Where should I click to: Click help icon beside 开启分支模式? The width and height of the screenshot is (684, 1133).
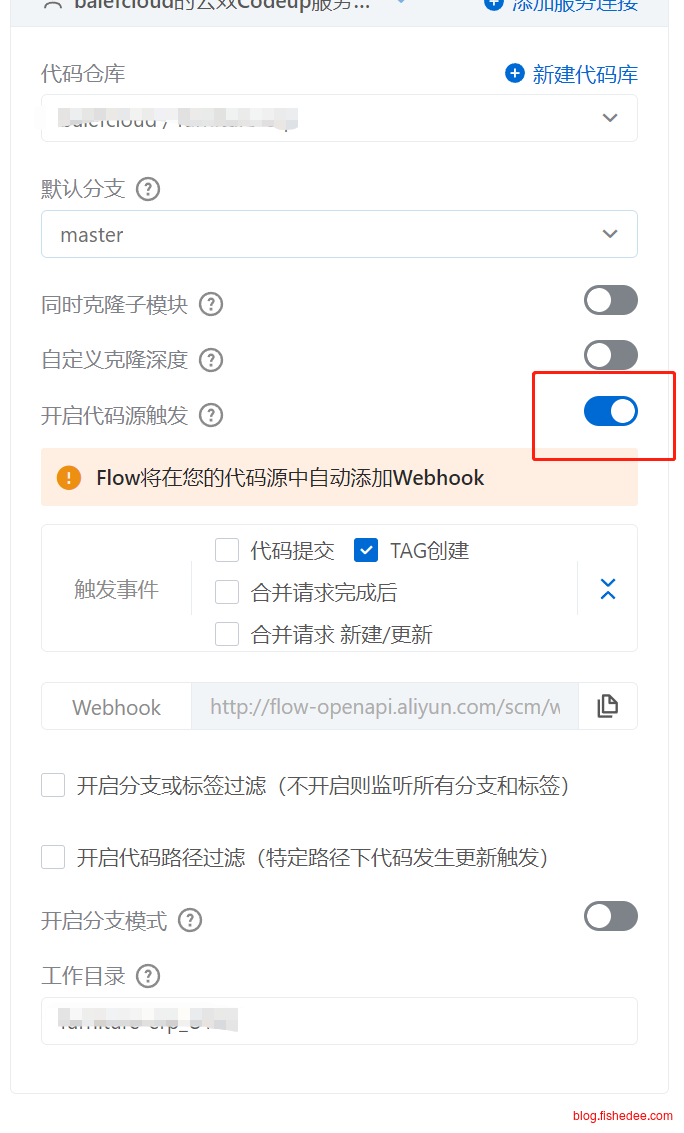coord(190,920)
